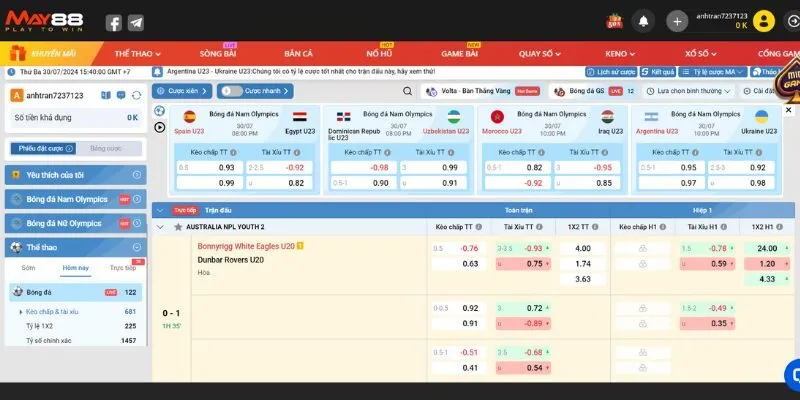
Task: Favorite the Australia NPL Youth 2 star
Action: (x=178, y=227)
